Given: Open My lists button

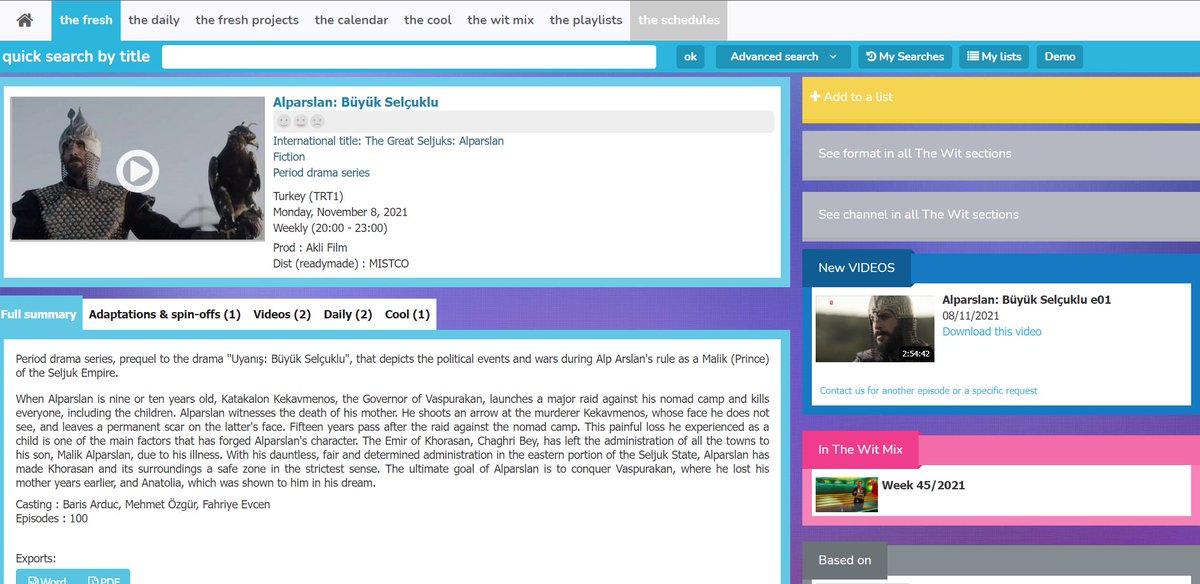Looking at the screenshot, I should click(x=994, y=57).
